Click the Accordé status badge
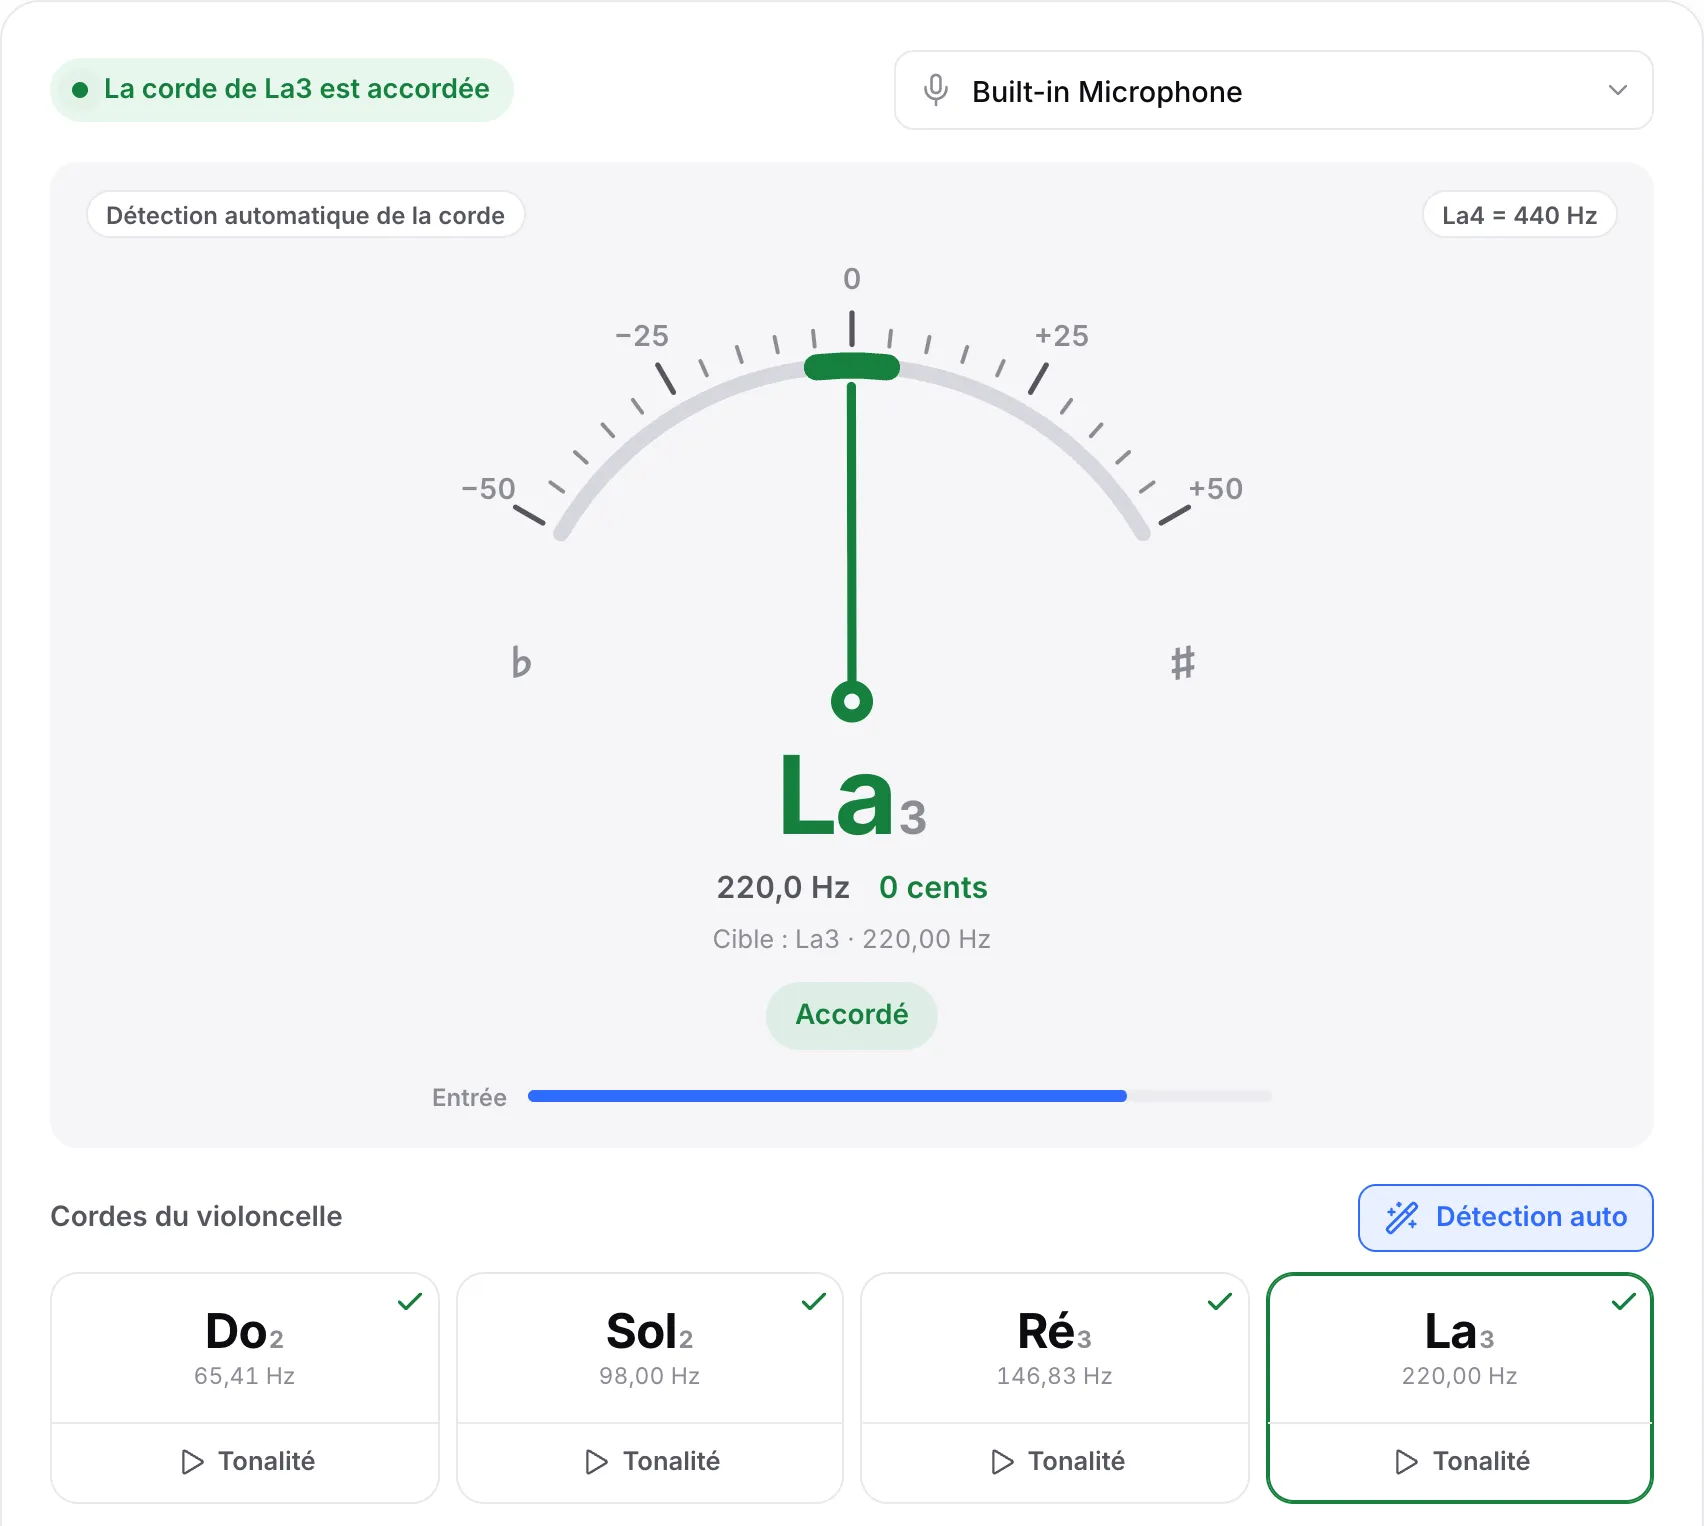Screen dimensions: 1704x1526 [x=852, y=1015]
